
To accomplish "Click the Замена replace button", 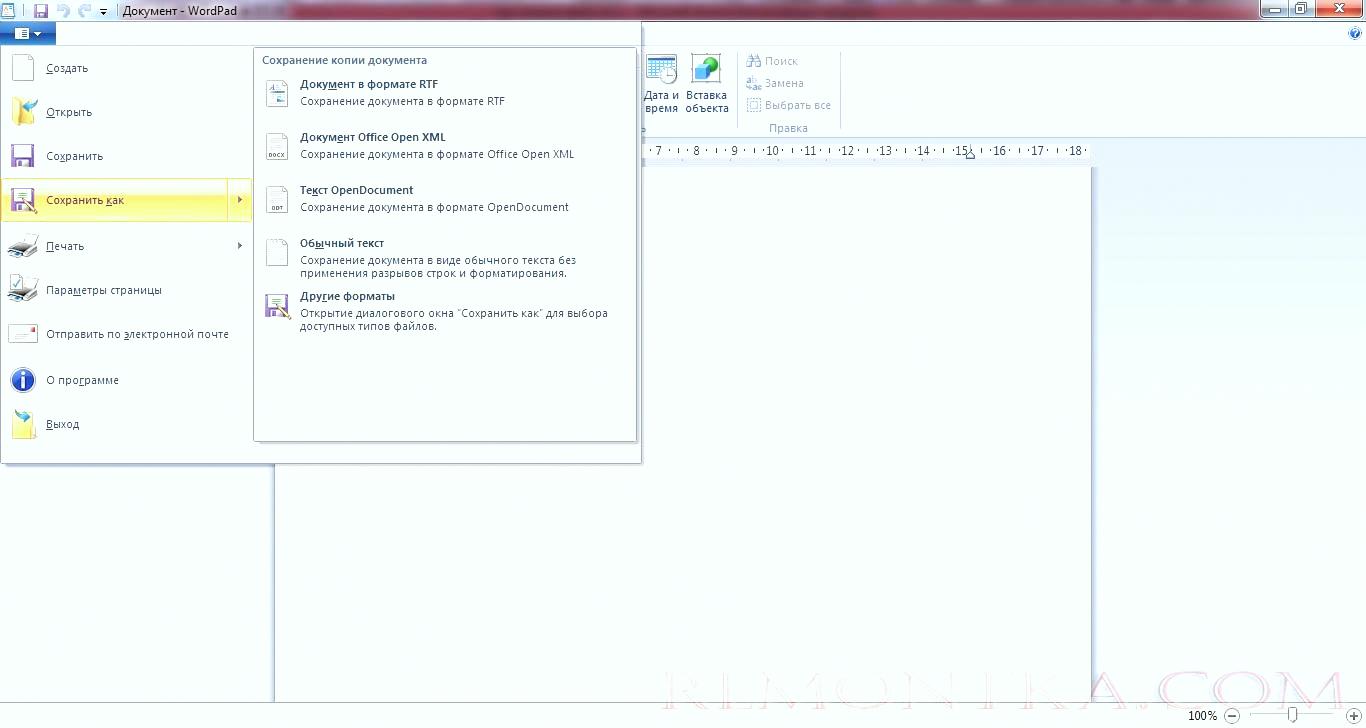I will (x=775, y=83).
